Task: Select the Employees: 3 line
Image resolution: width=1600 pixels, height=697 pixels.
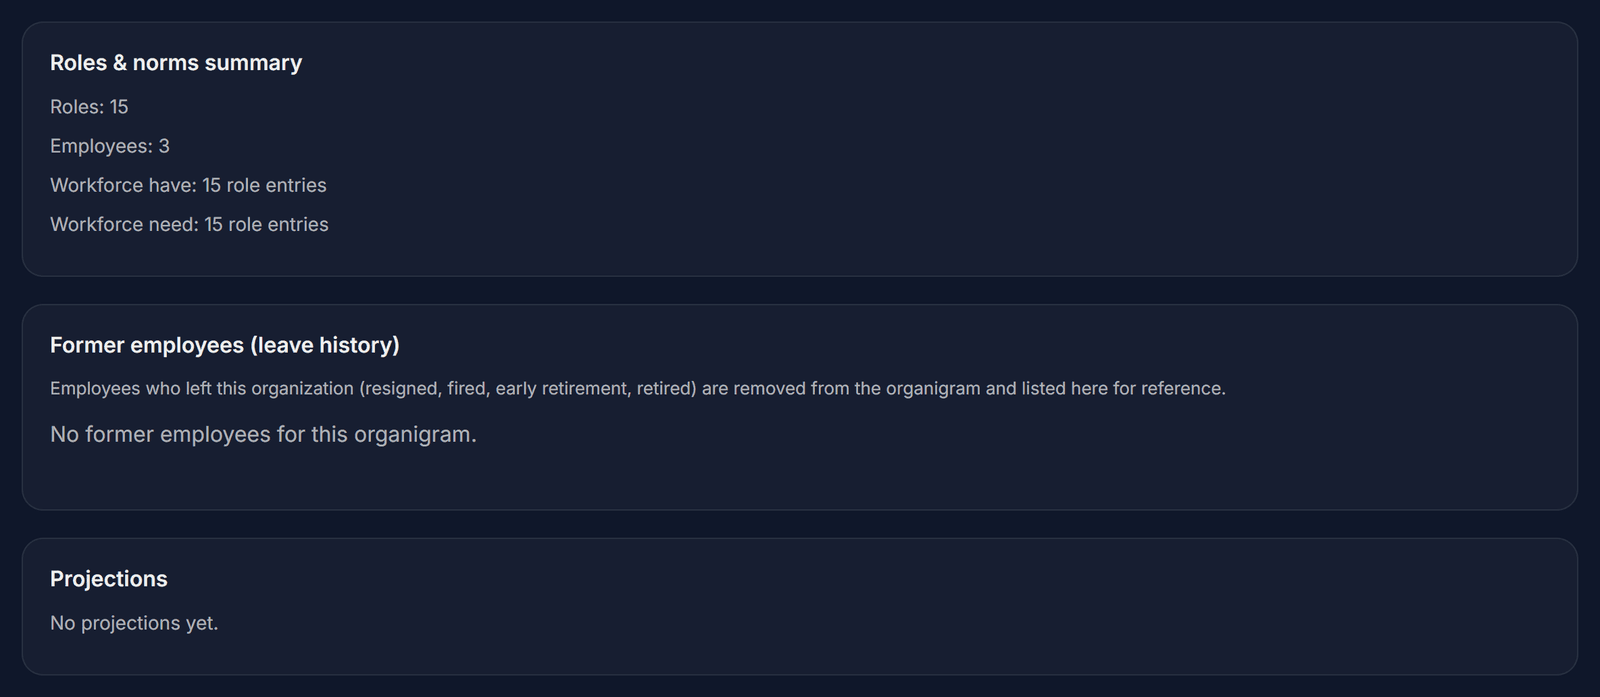Action: tap(110, 146)
